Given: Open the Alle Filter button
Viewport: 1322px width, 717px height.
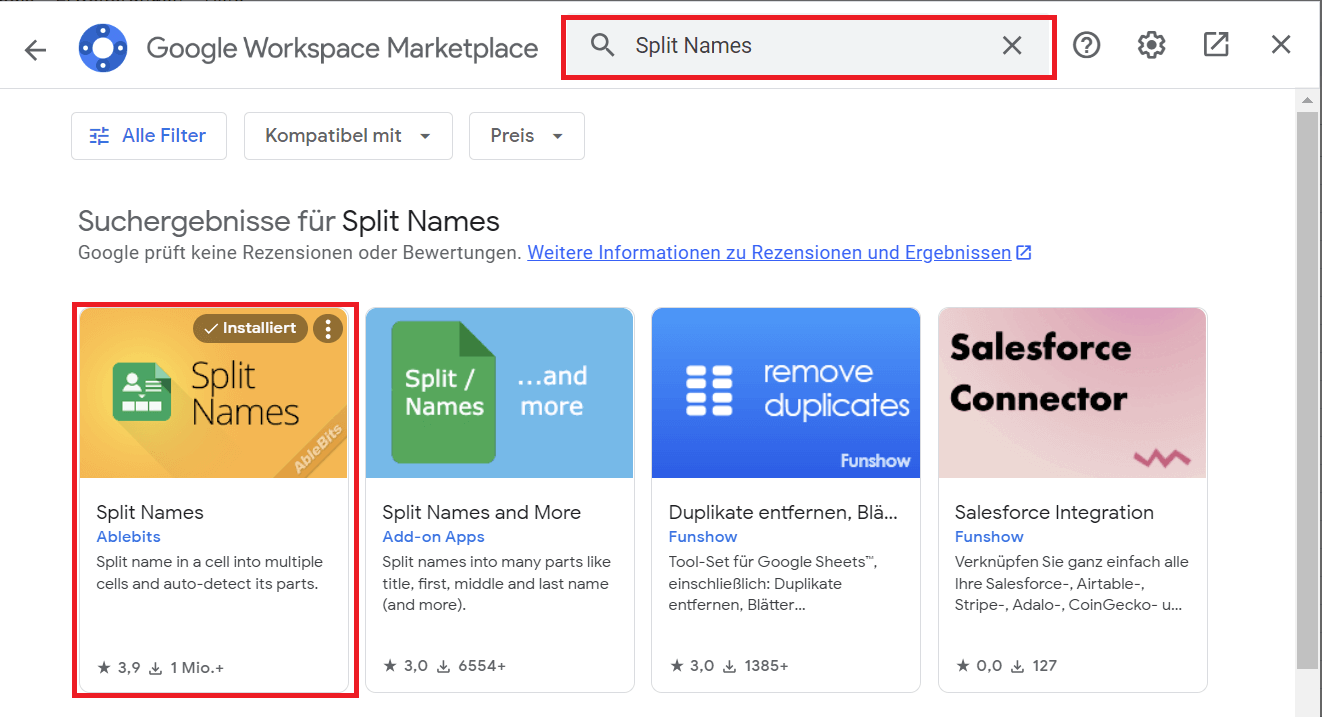Looking at the screenshot, I should (149, 136).
